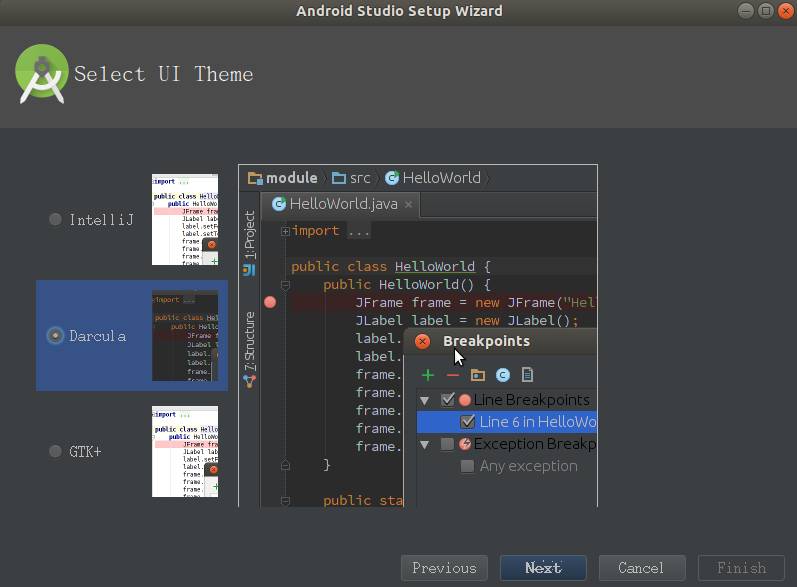Click the Android Studio logo
This screenshot has width=797, height=587.
point(42,74)
